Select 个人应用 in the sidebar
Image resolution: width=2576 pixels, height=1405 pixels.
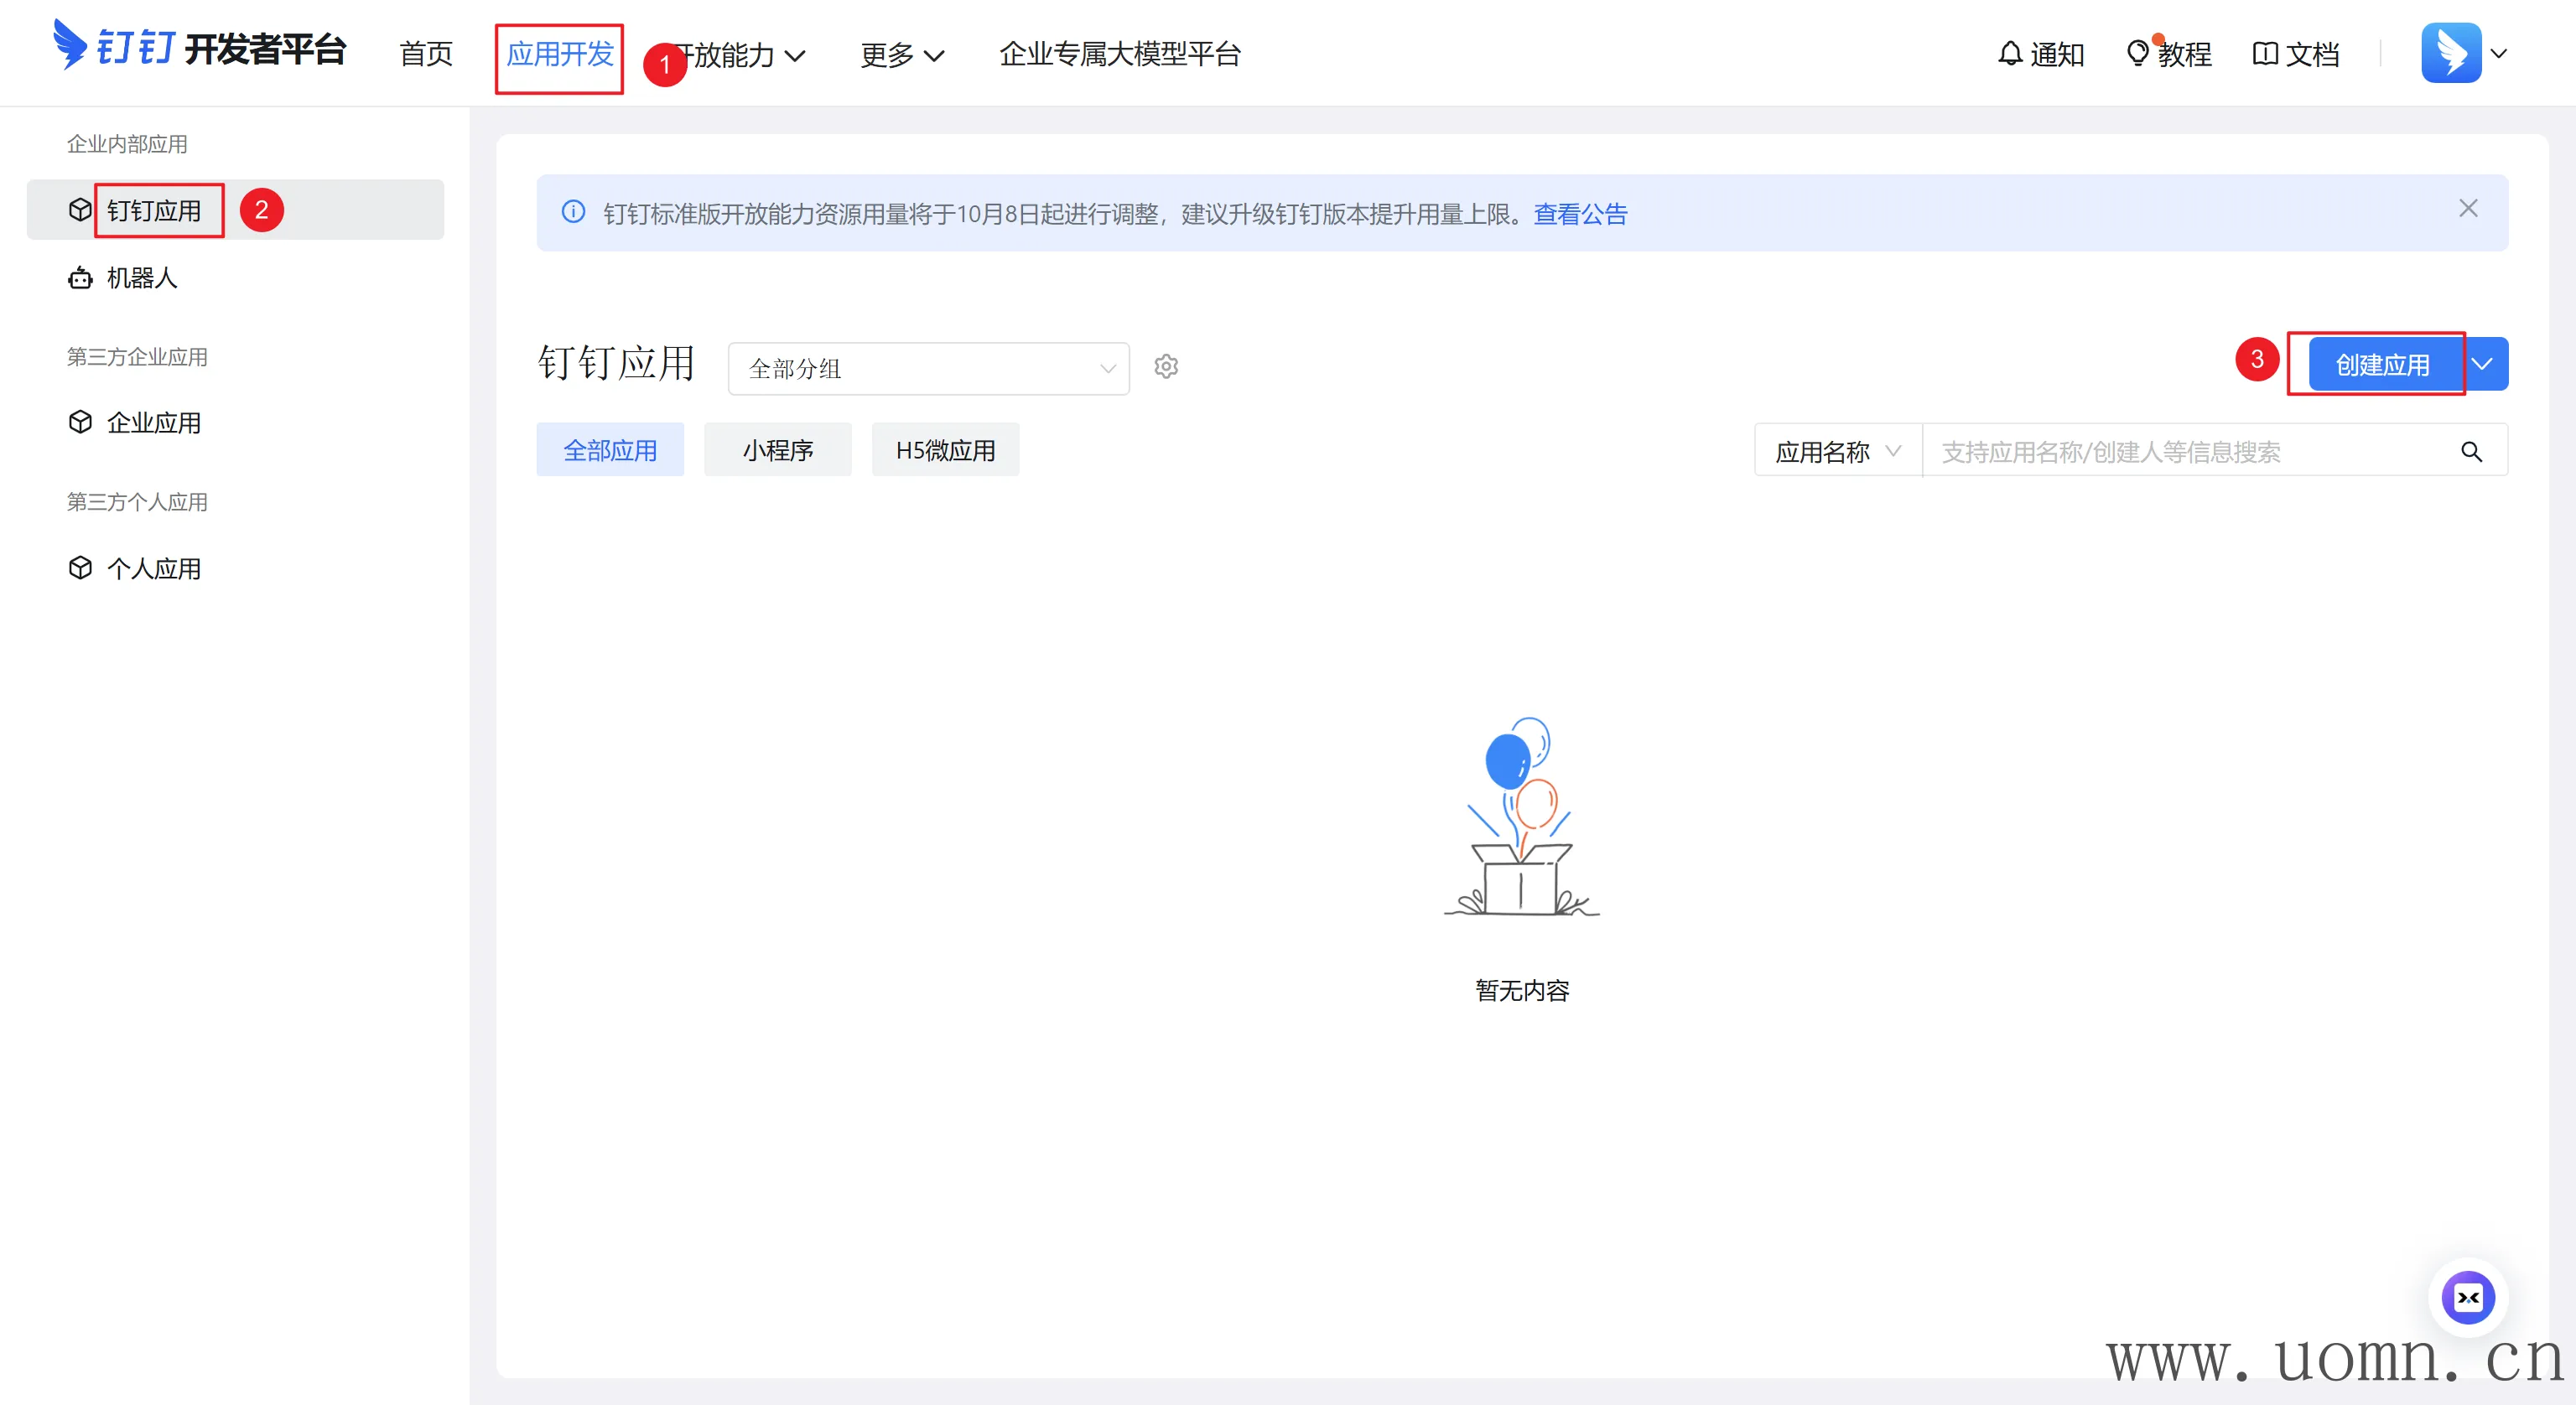(153, 569)
